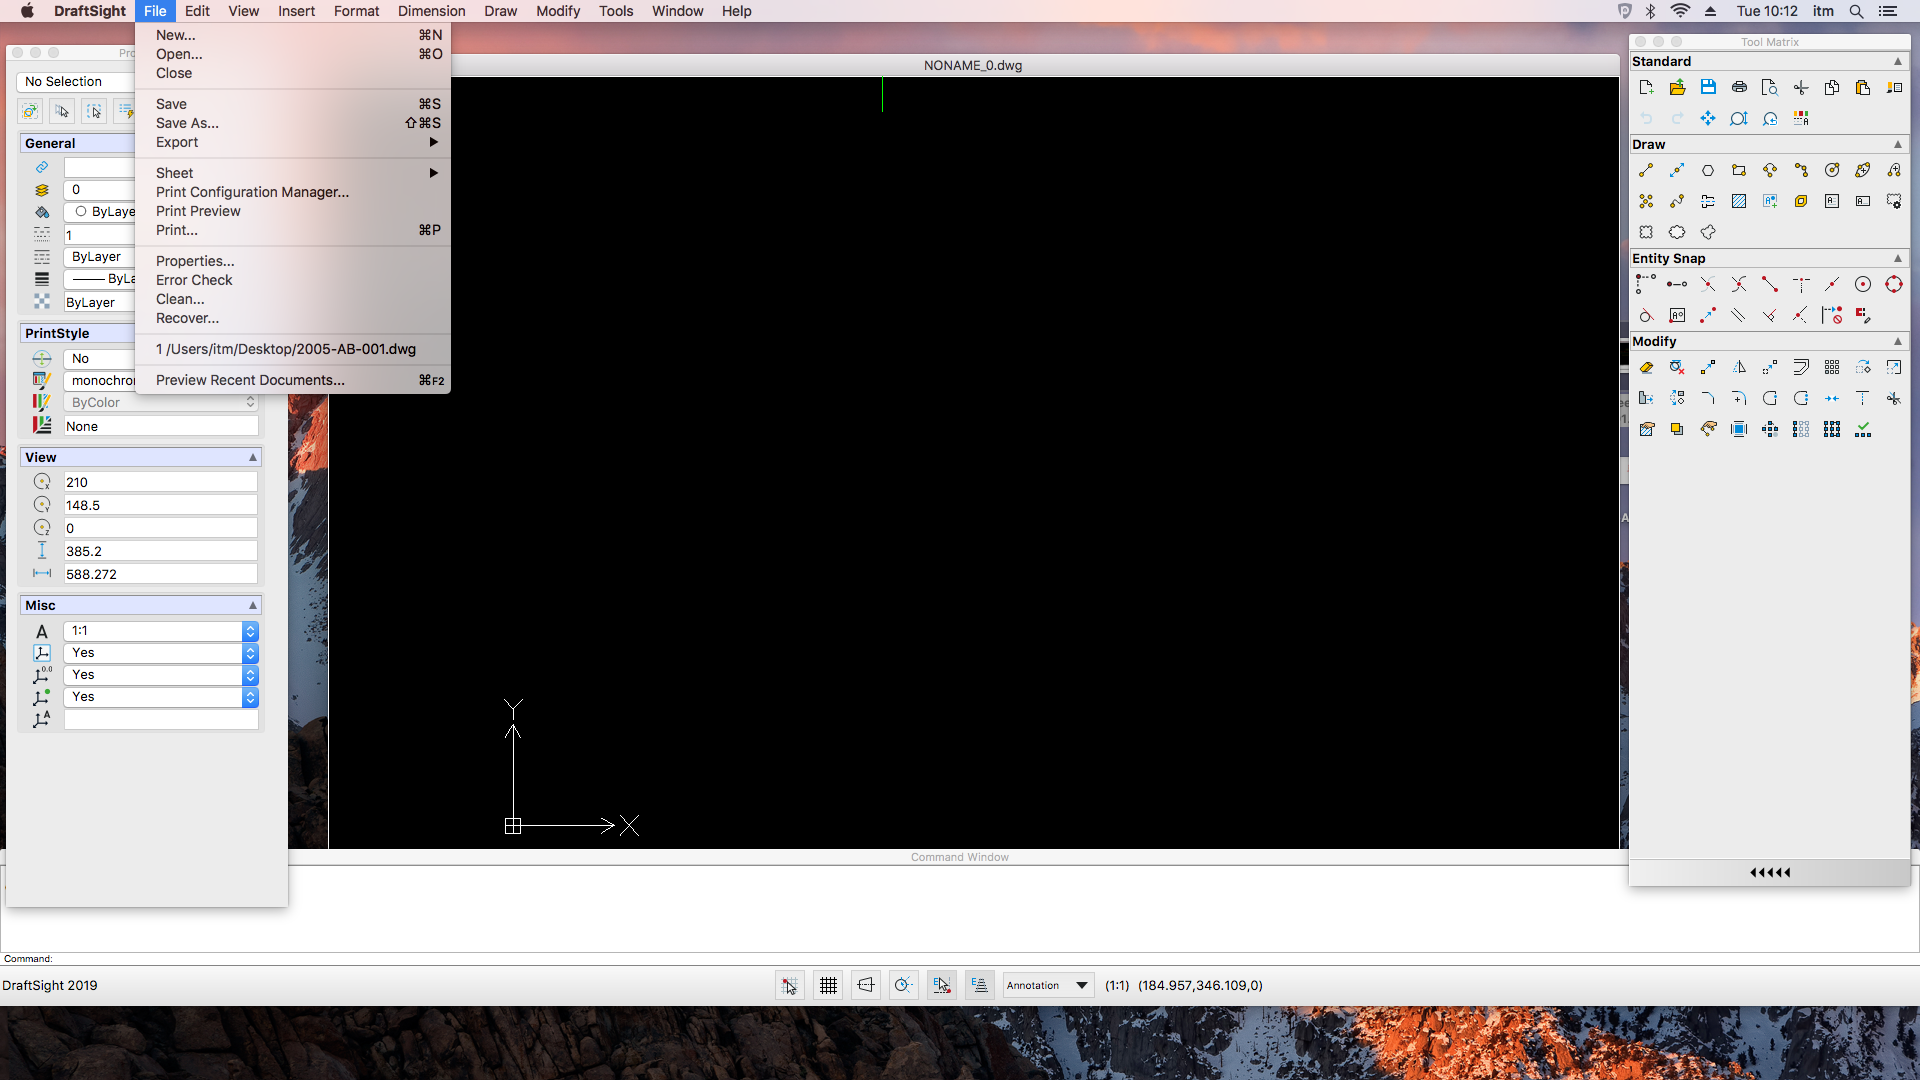Toggle Snap mode in status bar
Screen dimensions: 1920x1080
(x=790, y=986)
